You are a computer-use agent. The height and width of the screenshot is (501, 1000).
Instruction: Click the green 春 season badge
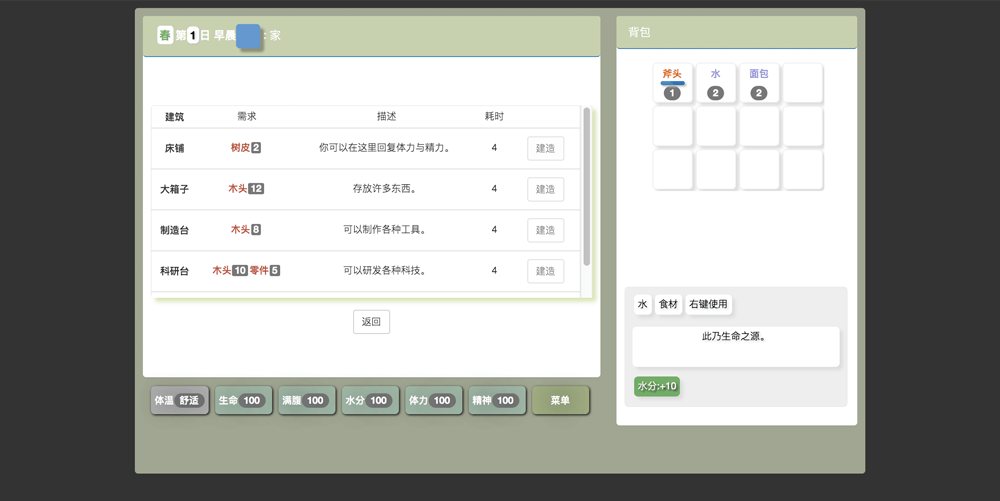pyautogui.click(x=165, y=35)
